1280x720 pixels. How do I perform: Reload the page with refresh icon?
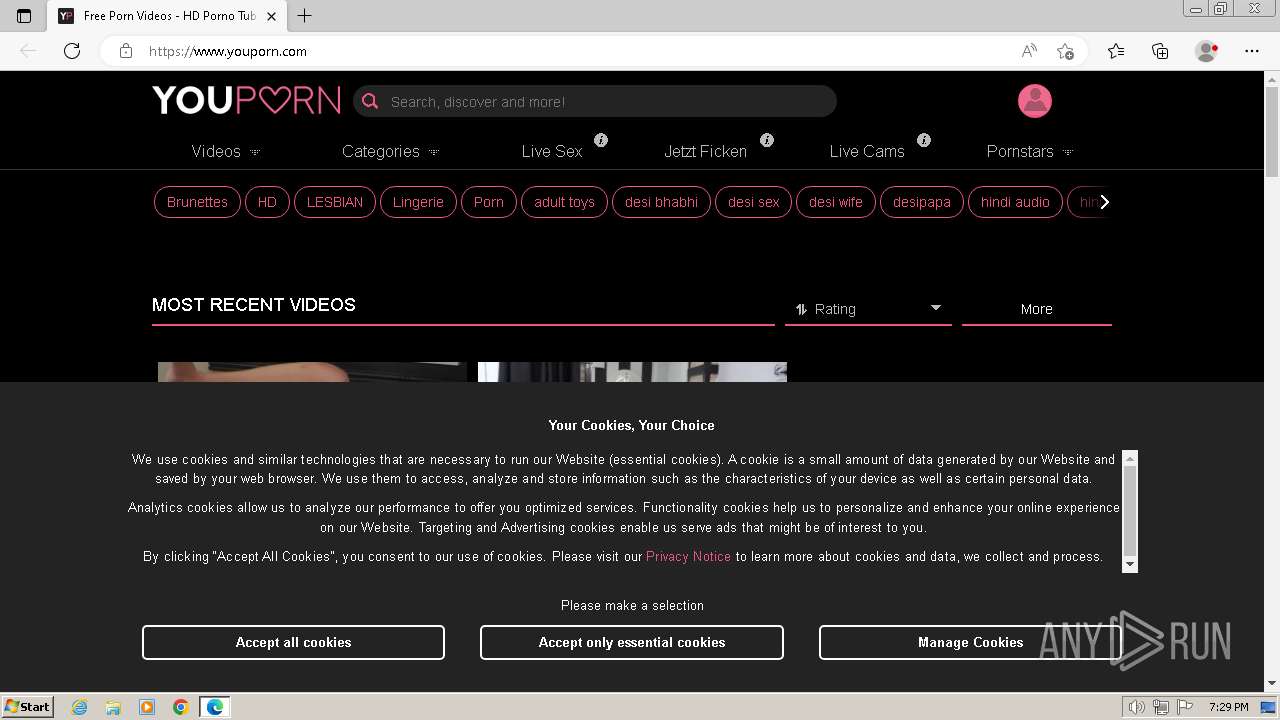click(x=72, y=51)
